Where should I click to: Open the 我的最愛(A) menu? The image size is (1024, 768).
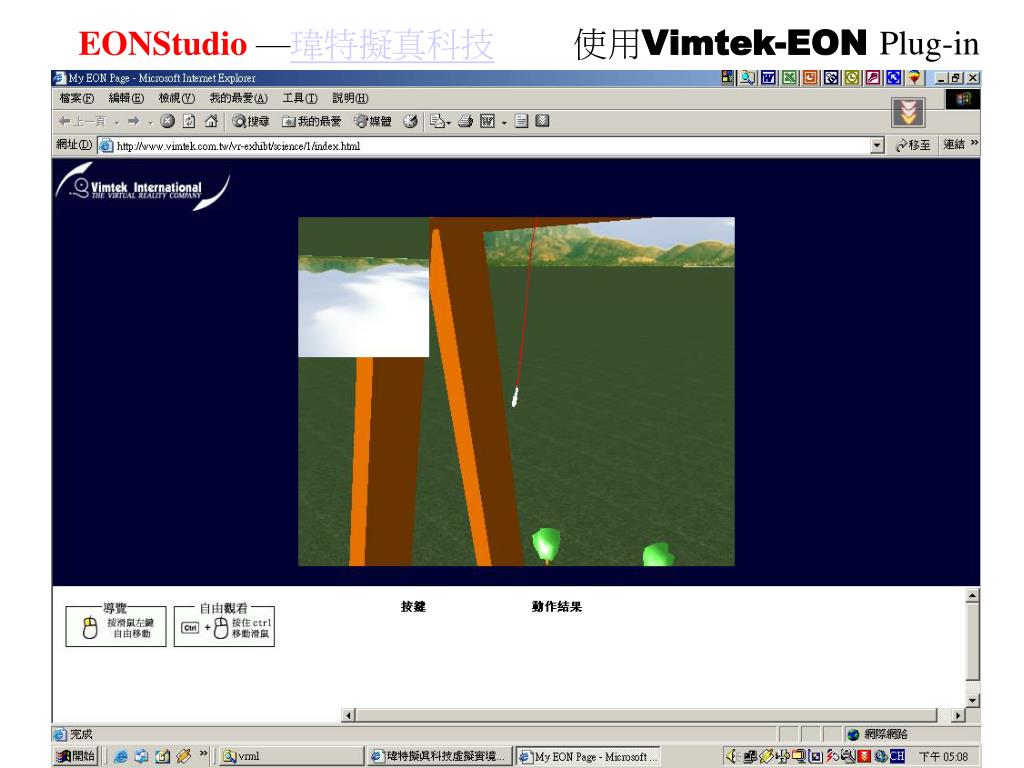(x=238, y=98)
